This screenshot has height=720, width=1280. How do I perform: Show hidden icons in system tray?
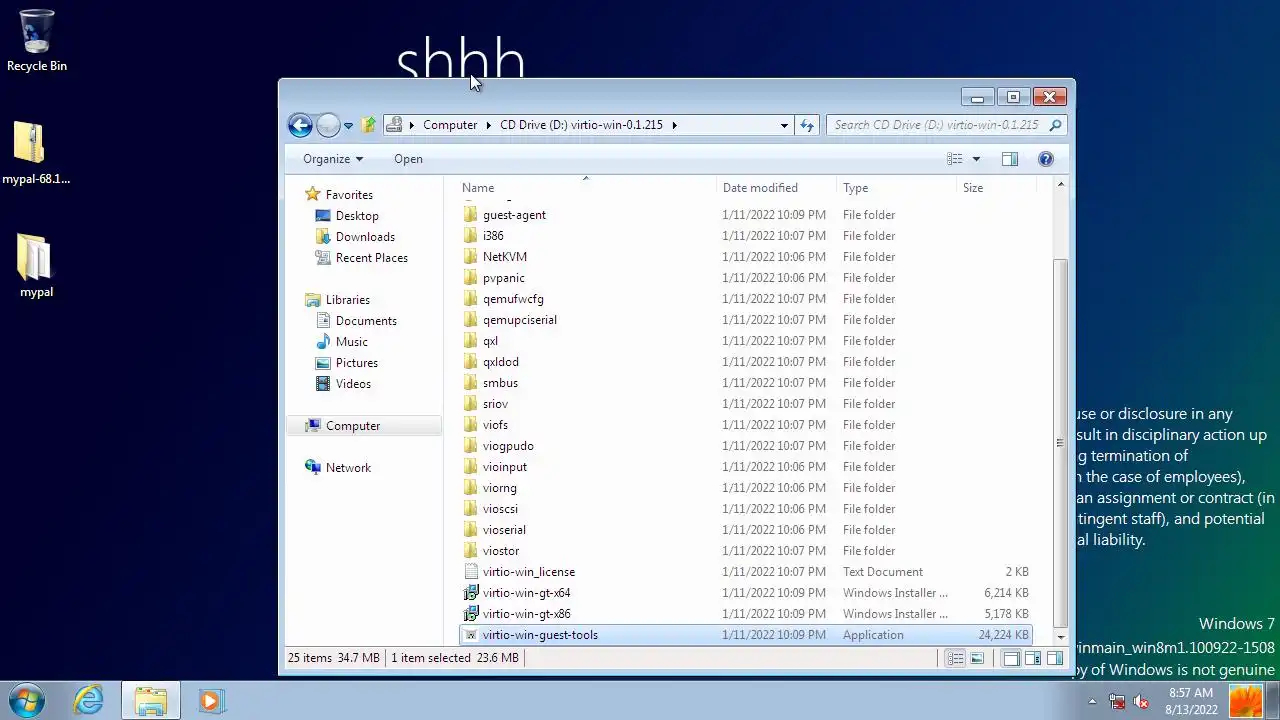click(x=1092, y=701)
